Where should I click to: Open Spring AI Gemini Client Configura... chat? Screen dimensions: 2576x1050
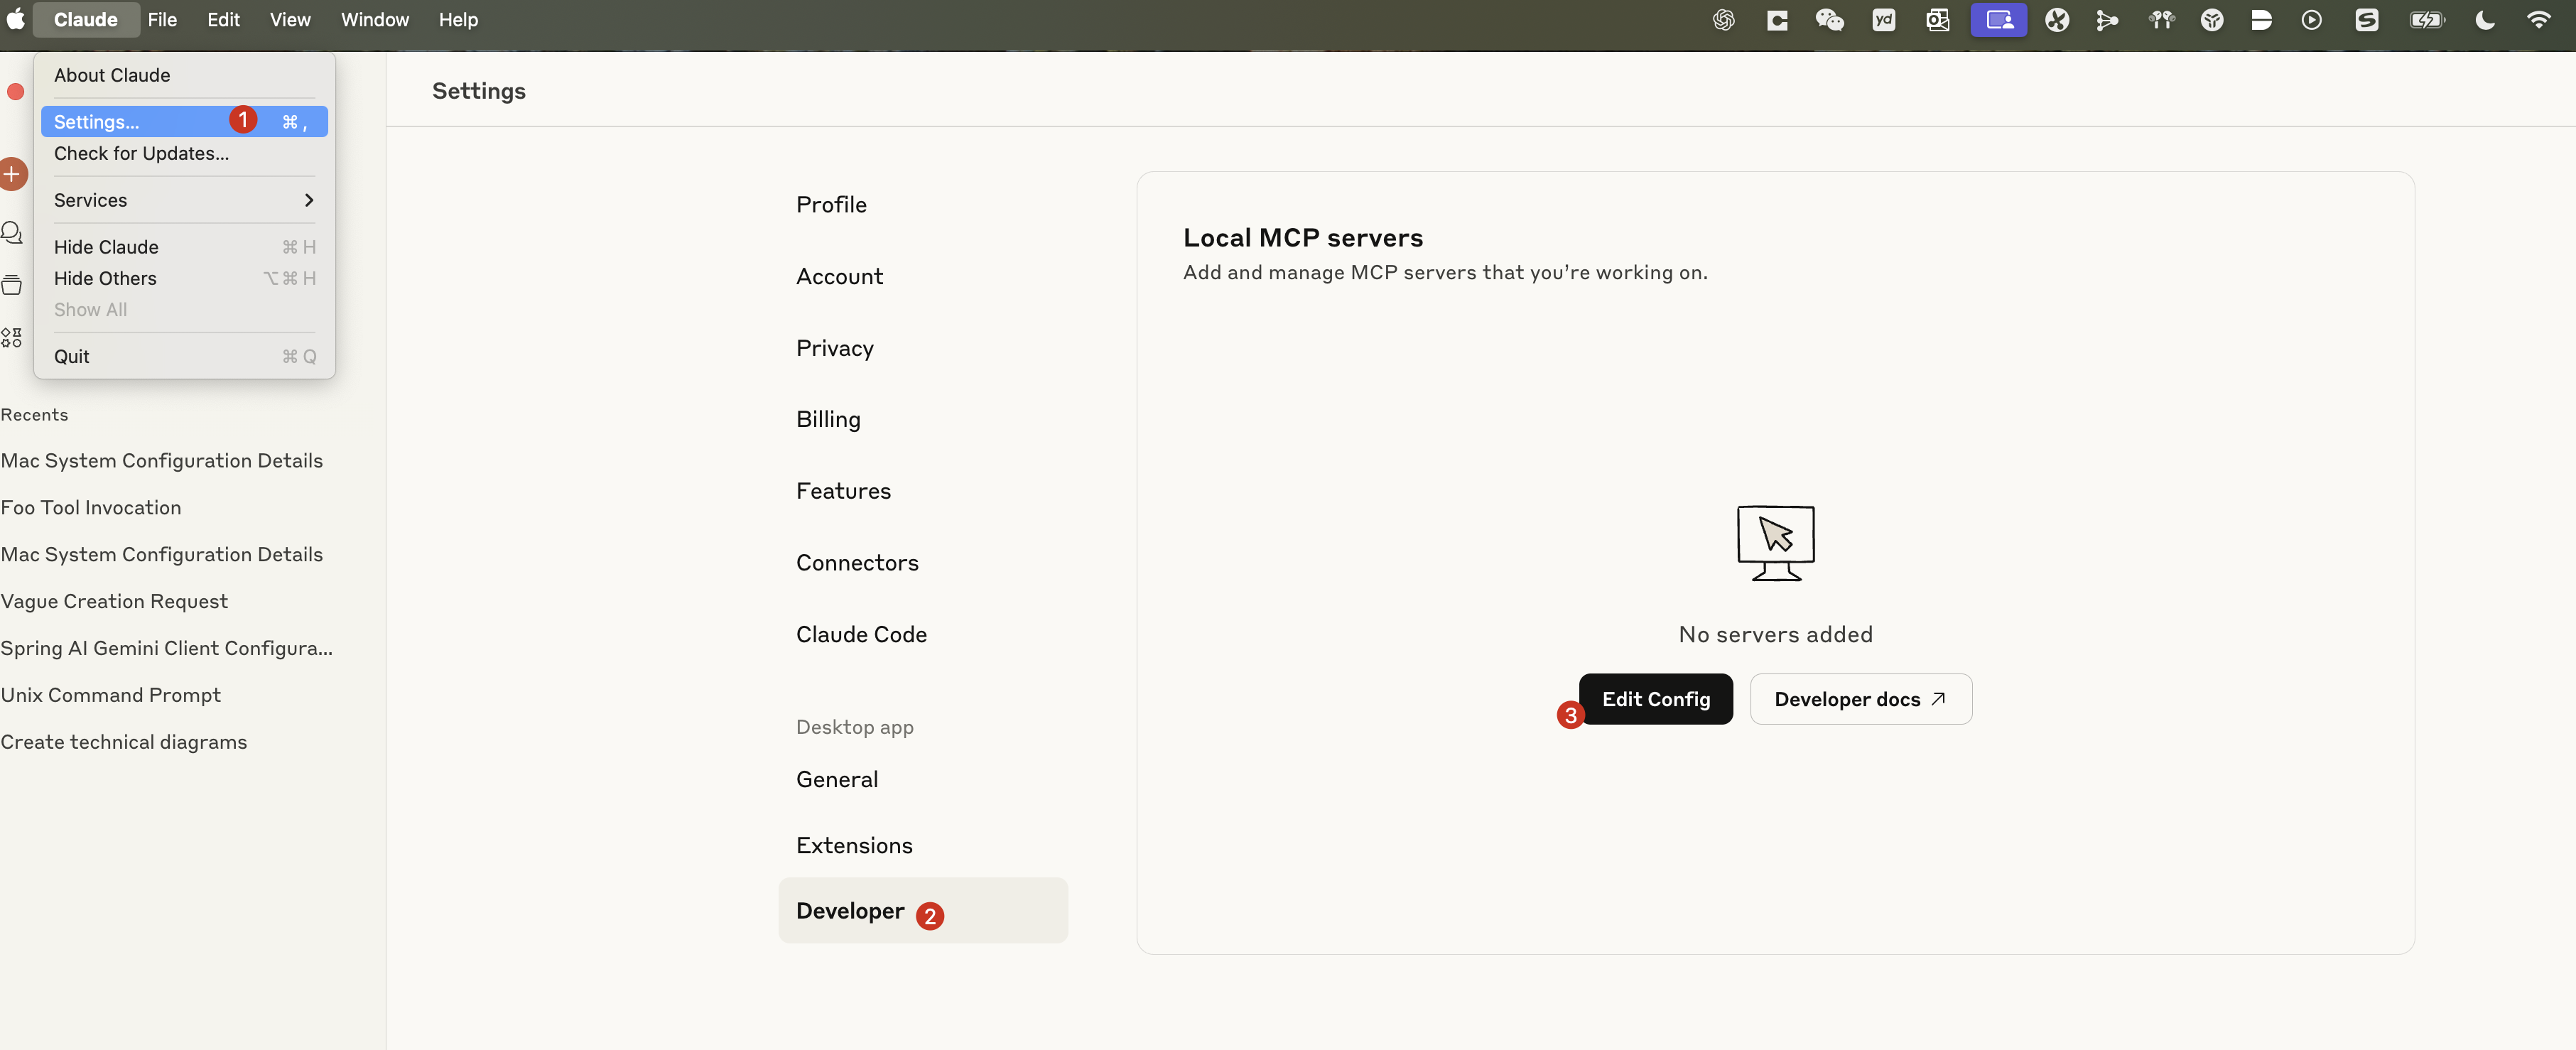pyautogui.click(x=167, y=649)
